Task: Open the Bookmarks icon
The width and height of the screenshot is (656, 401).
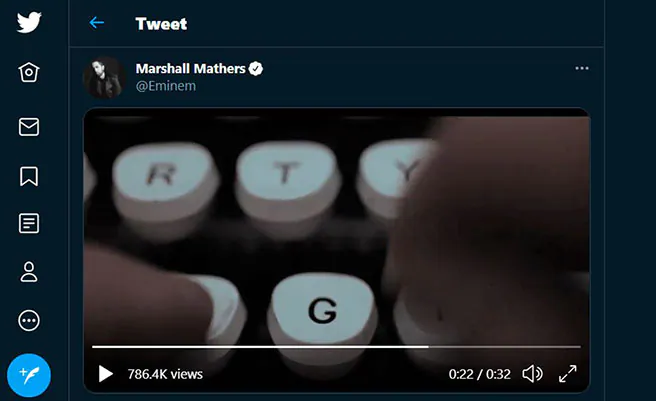Action: pyautogui.click(x=29, y=176)
